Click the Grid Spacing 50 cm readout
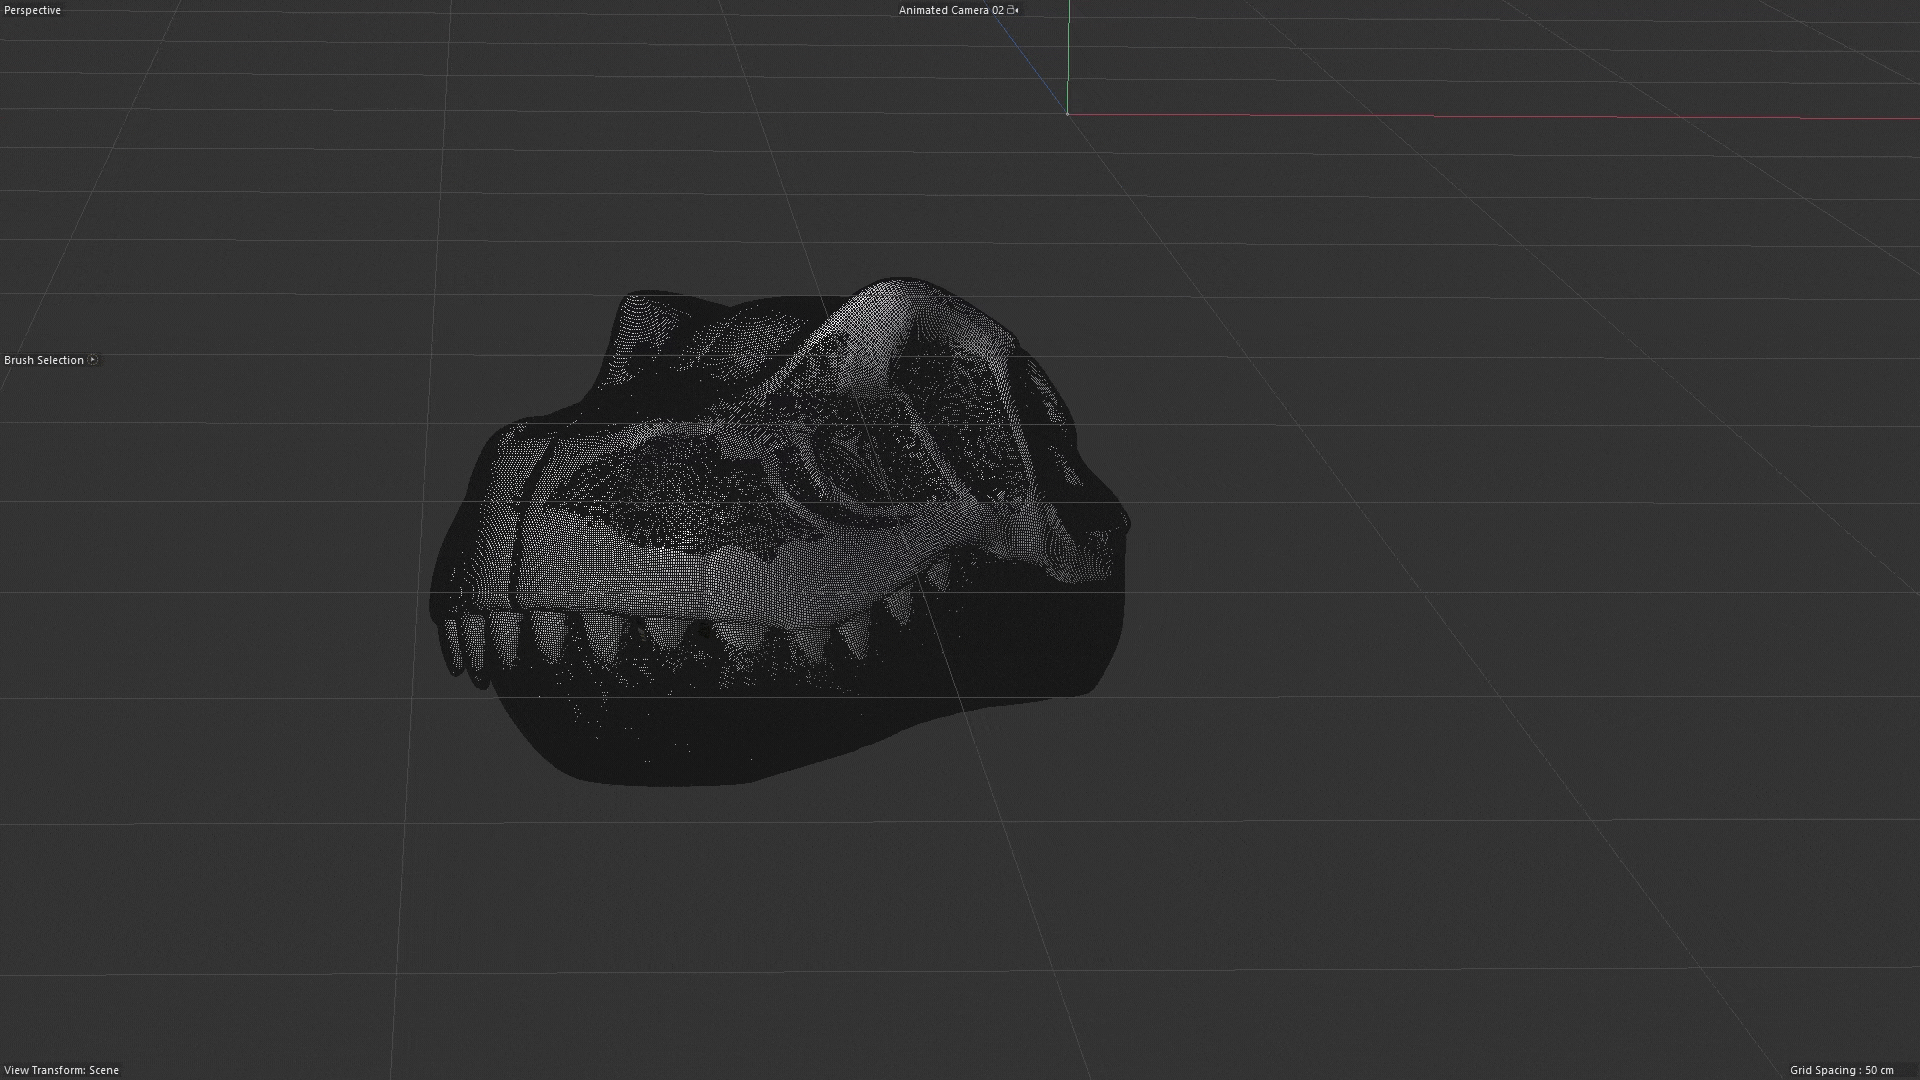 tap(1841, 1070)
